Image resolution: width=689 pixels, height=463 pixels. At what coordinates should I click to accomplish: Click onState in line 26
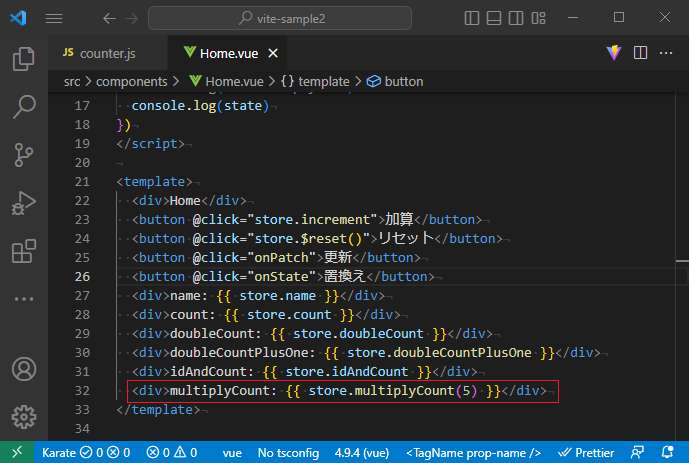tap(282, 277)
